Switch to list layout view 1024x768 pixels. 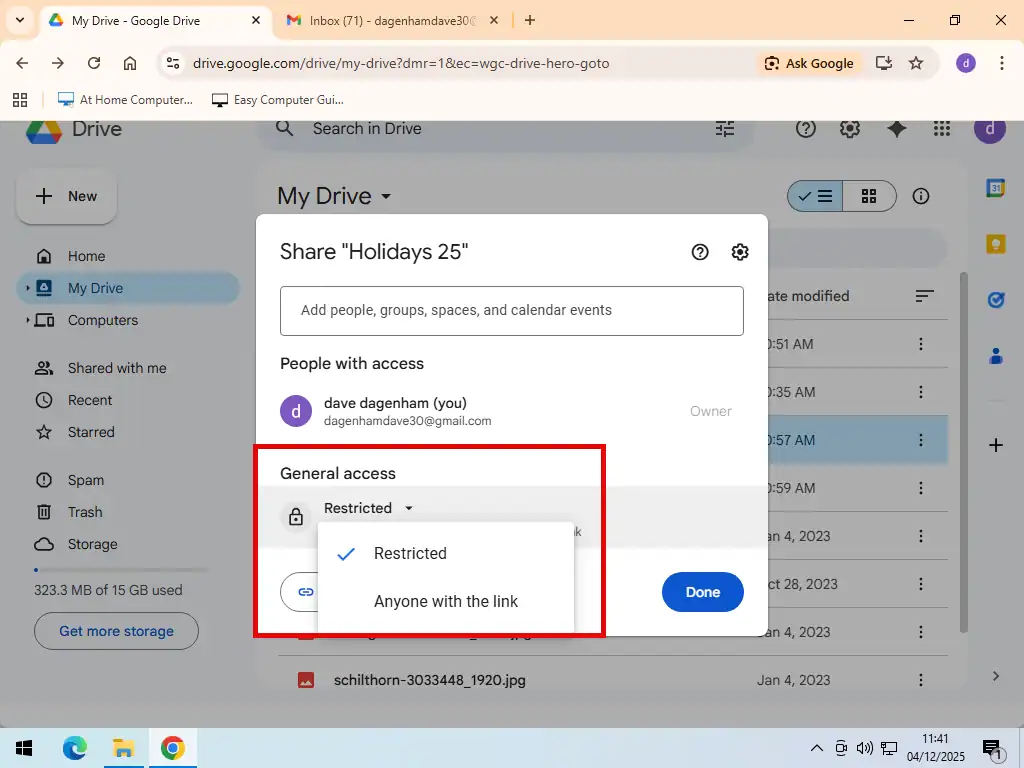(x=816, y=197)
